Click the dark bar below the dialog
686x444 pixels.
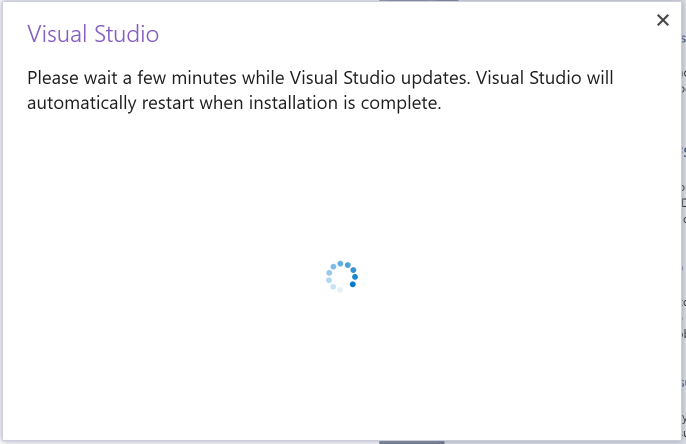click(x=411, y=441)
